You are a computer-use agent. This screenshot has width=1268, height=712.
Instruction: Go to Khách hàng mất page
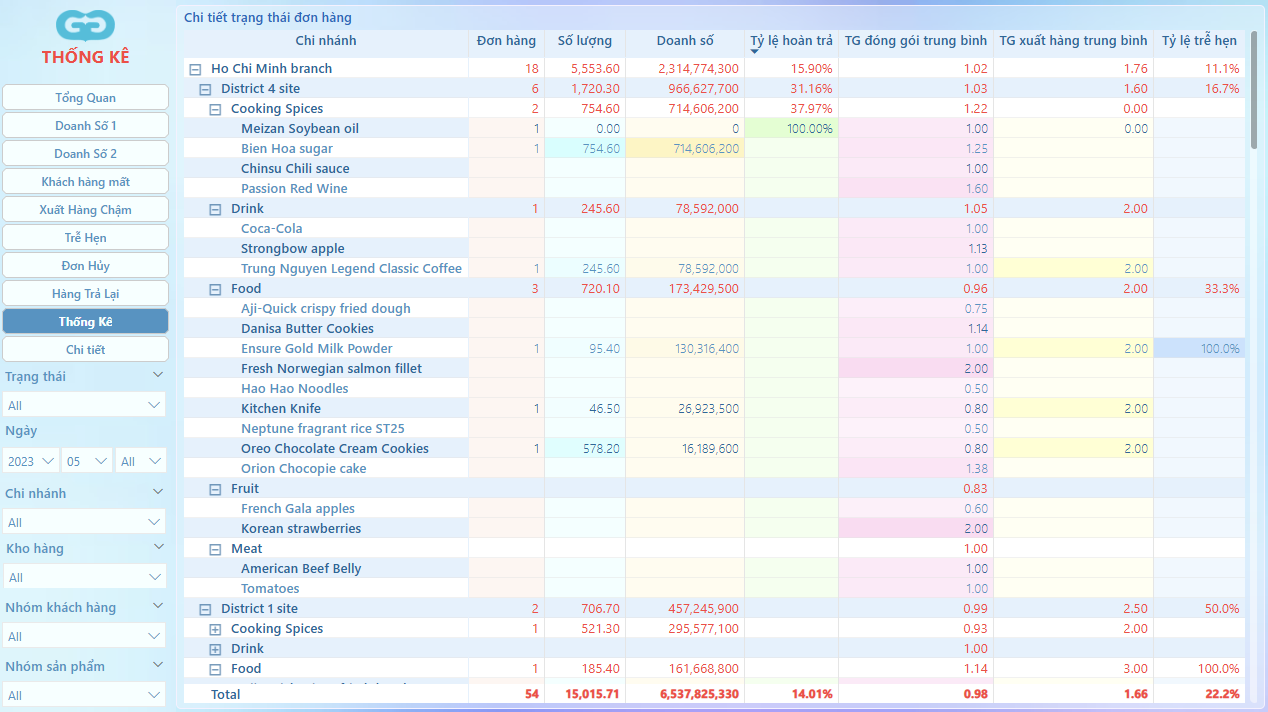[85, 181]
